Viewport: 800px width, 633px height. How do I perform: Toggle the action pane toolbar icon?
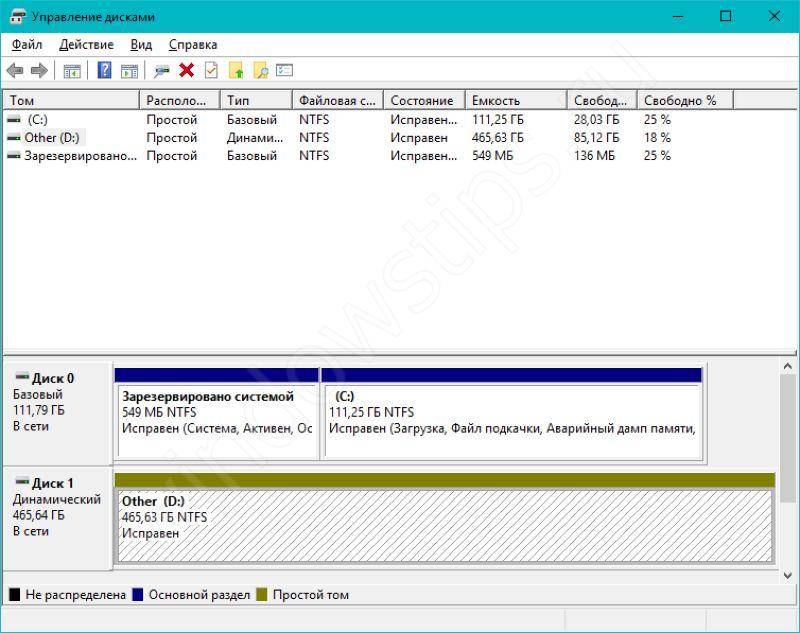[130, 71]
